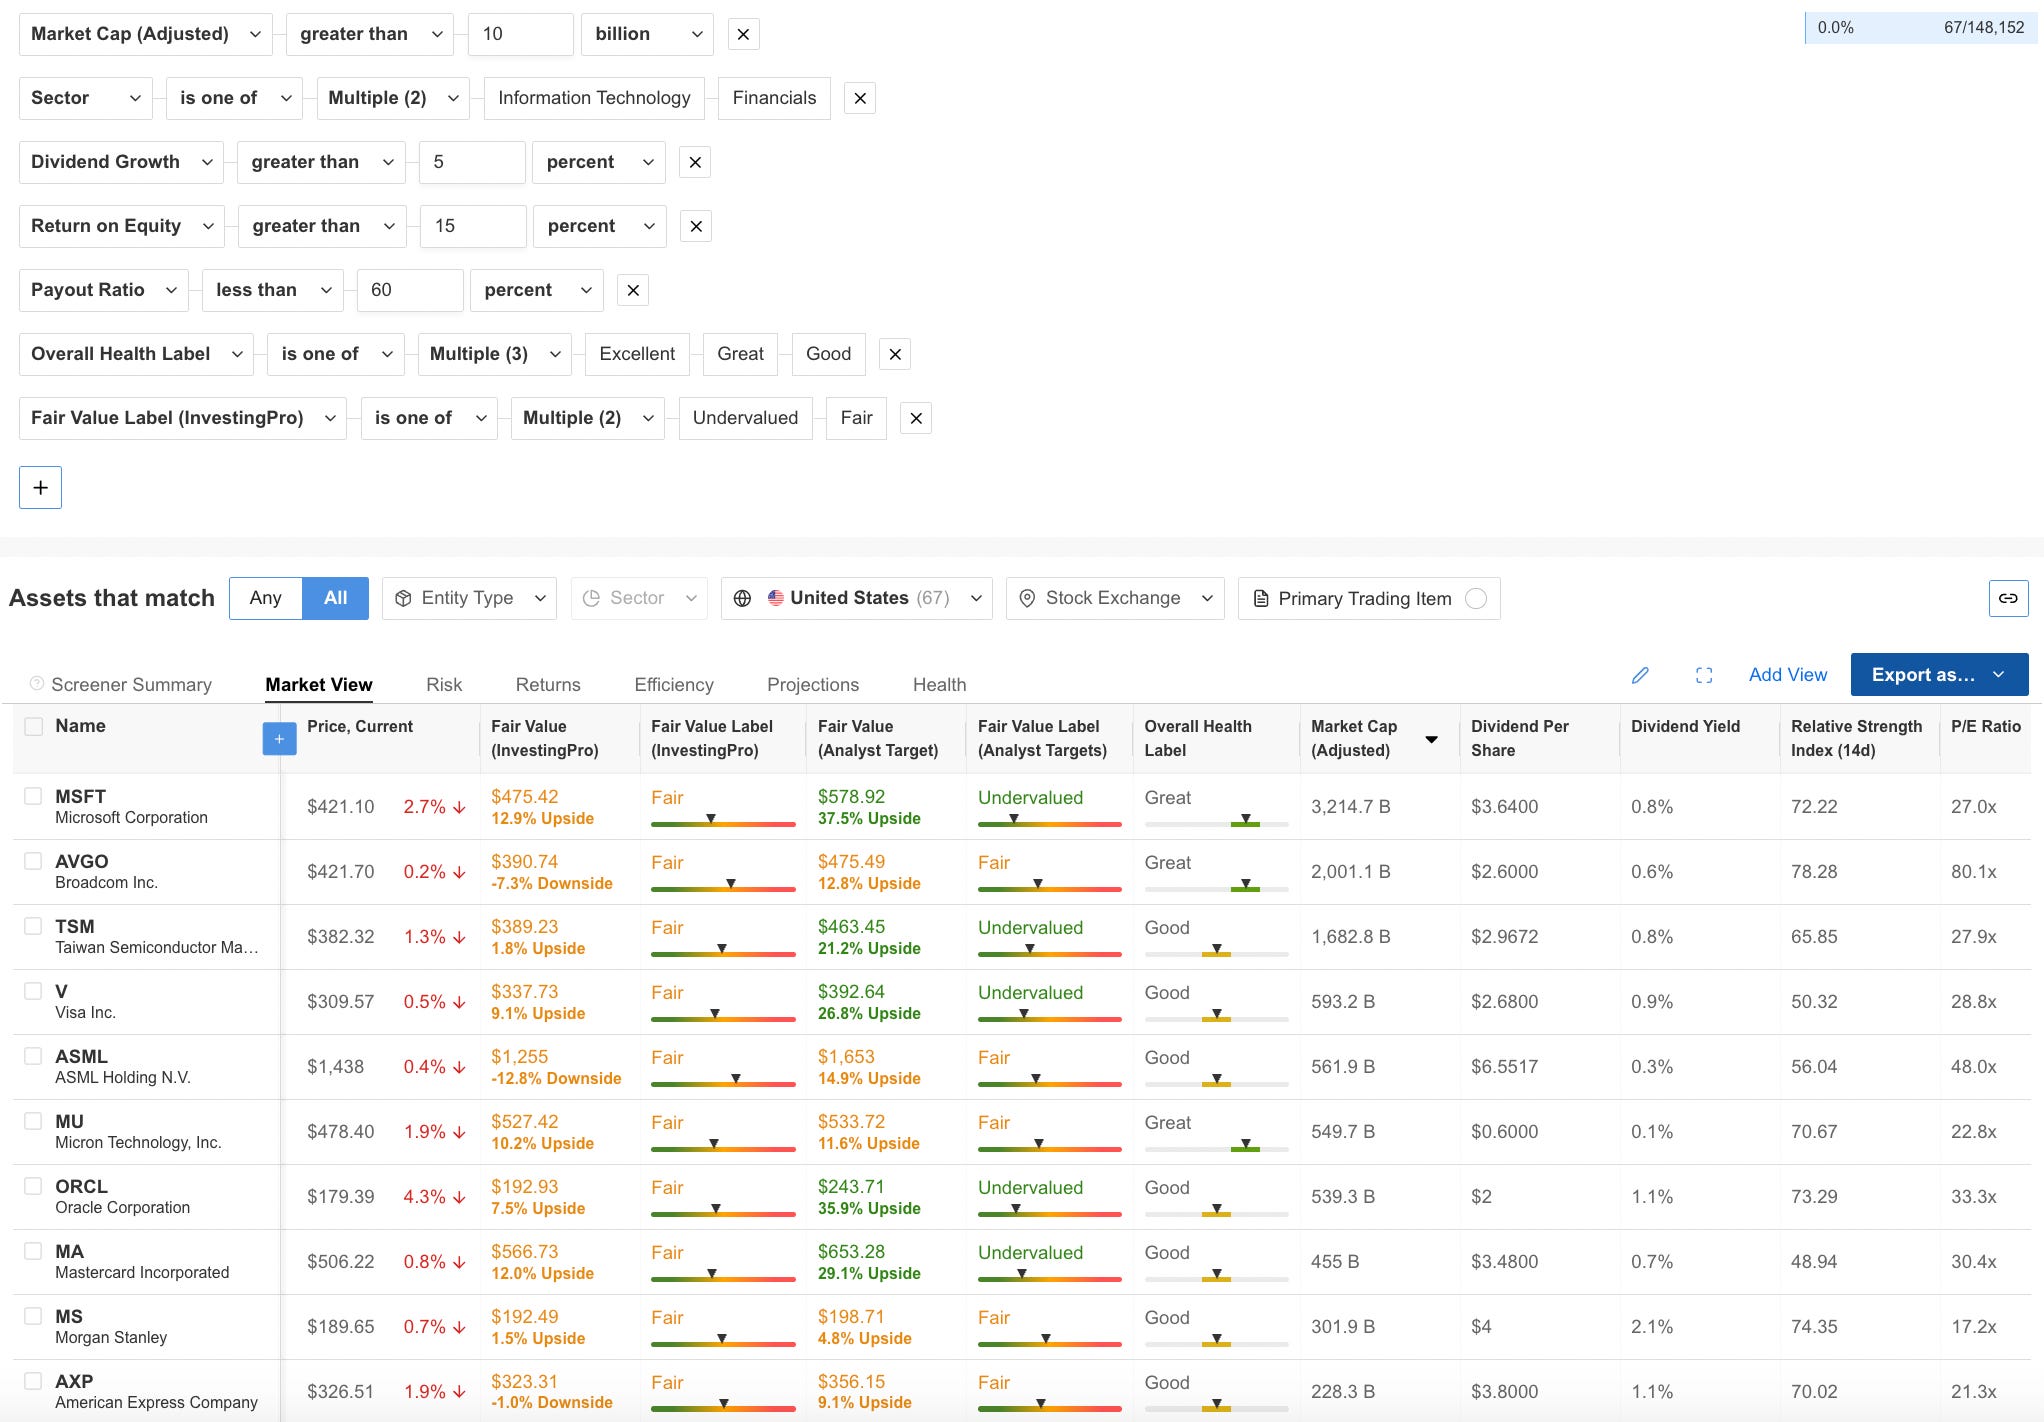2044x1422 pixels.
Task: Open Stock Exchange dropdown
Action: tap(1115, 598)
